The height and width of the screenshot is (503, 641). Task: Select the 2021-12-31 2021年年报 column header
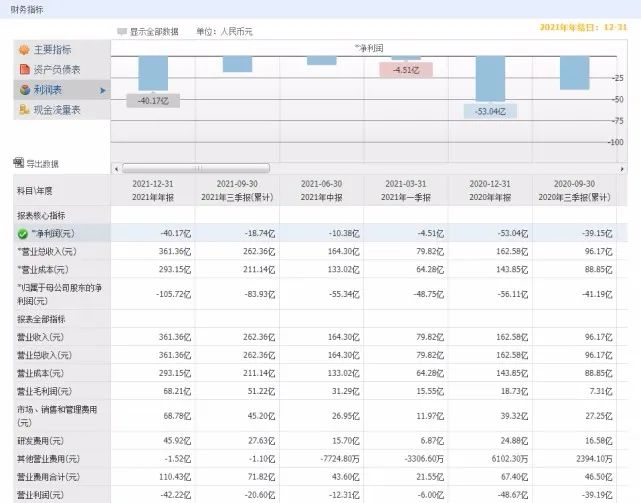point(153,191)
